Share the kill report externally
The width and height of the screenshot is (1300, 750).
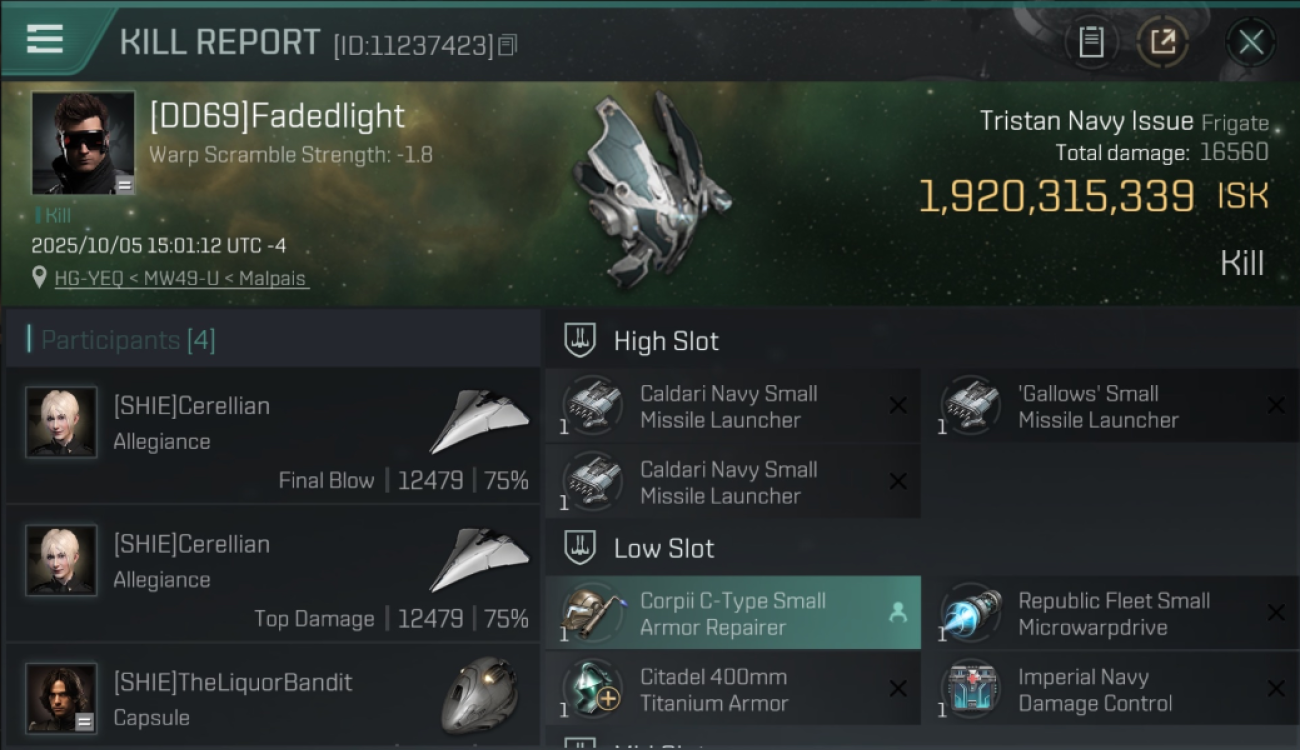pyautogui.click(x=1163, y=42)
